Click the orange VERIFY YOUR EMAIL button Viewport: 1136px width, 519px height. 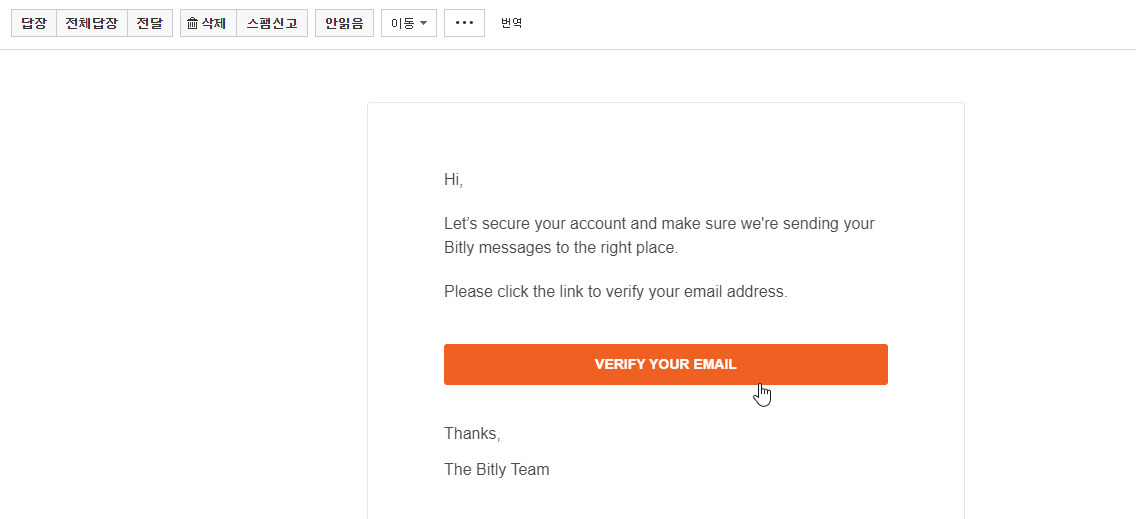click(666, 365)
